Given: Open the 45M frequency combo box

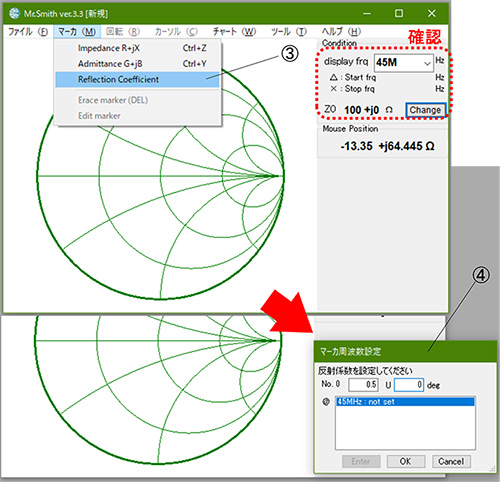Looking at the screenshot, I should (x=404, y=63).
